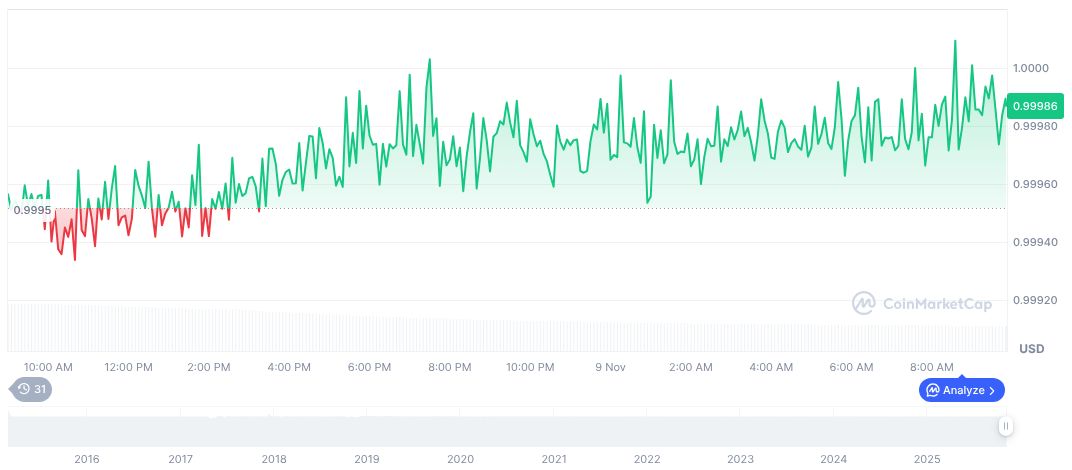Select the 8:00 PM time axis label

point(449,367)
